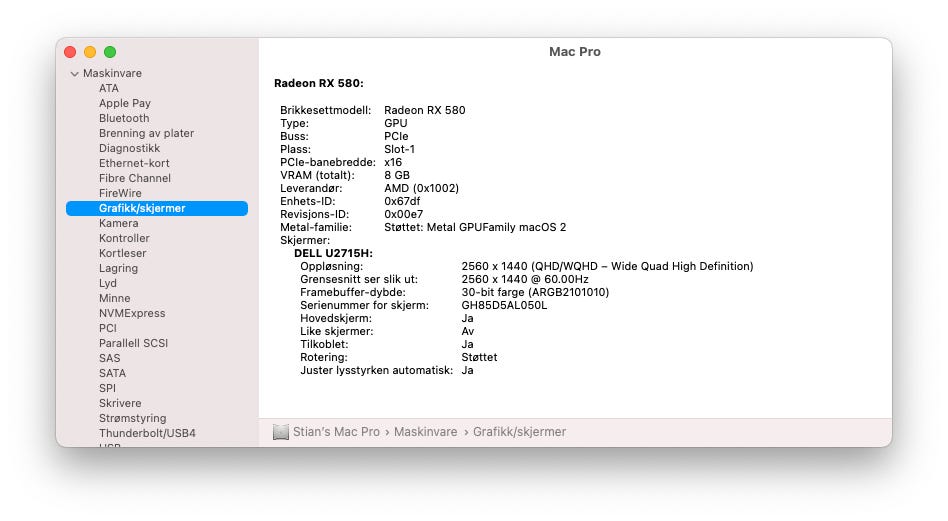Image resolution: width=948 pixels, height=521 pixels.
Task: Click Maskinvare in the path bar
Action: (x=426, y=432)
